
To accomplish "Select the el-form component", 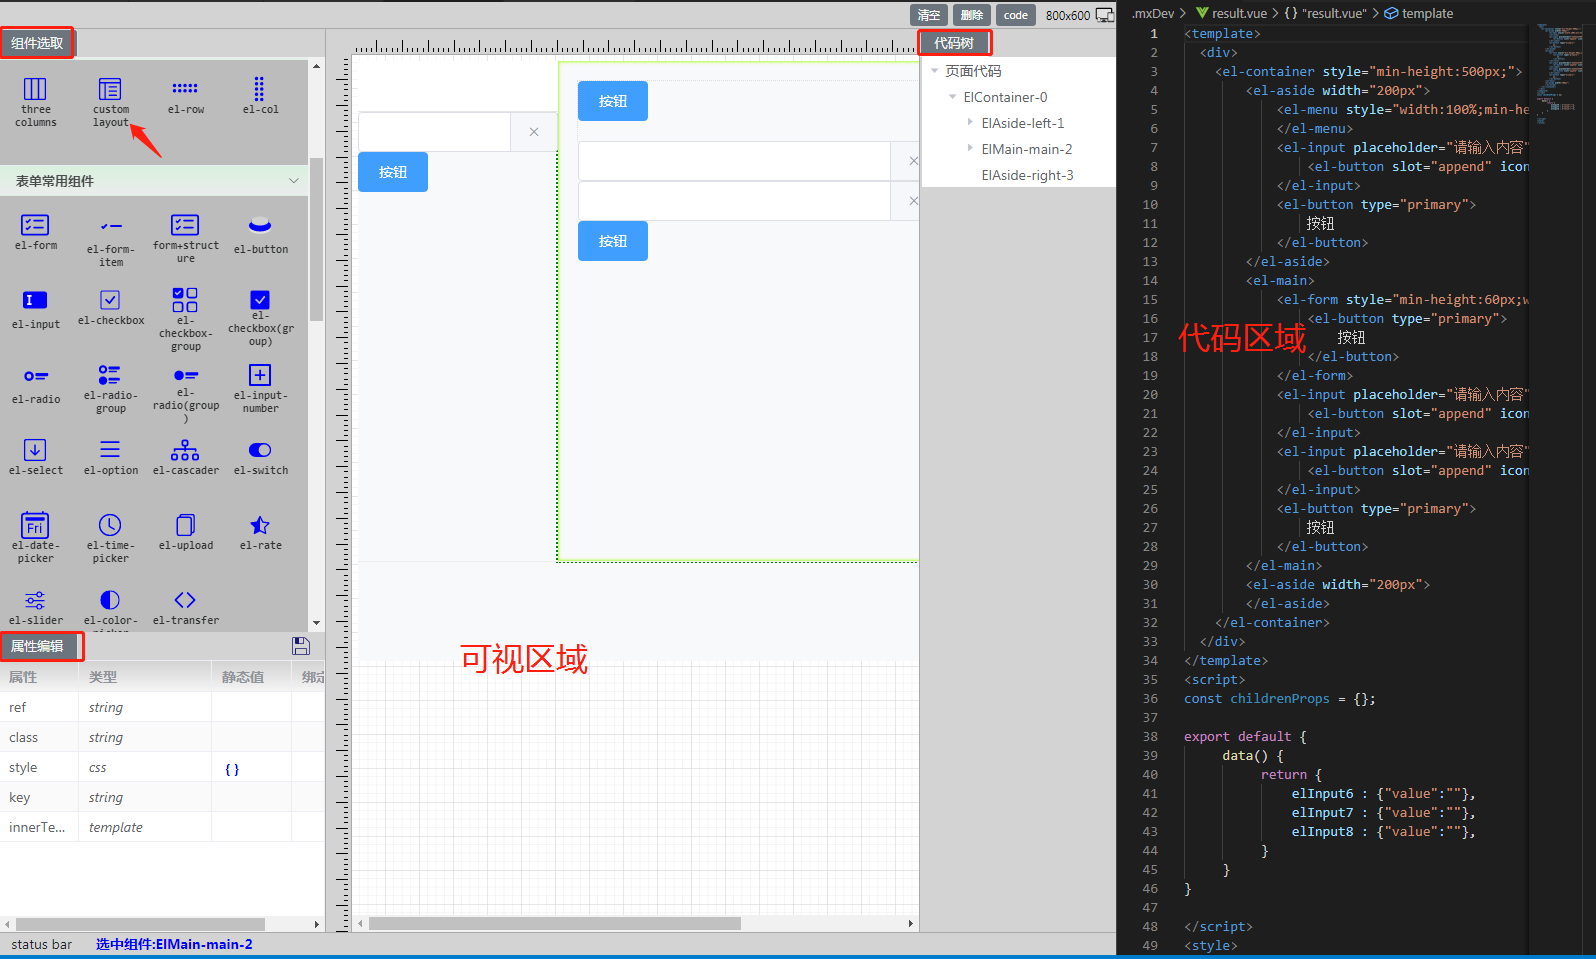I will click(x=35, y=232).
